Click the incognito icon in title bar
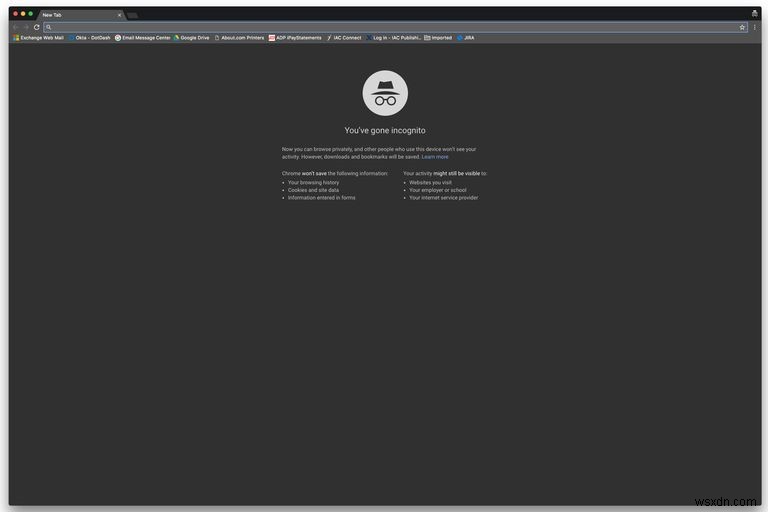The width and height of the screenshot is (768, 512). pos(754,14)
